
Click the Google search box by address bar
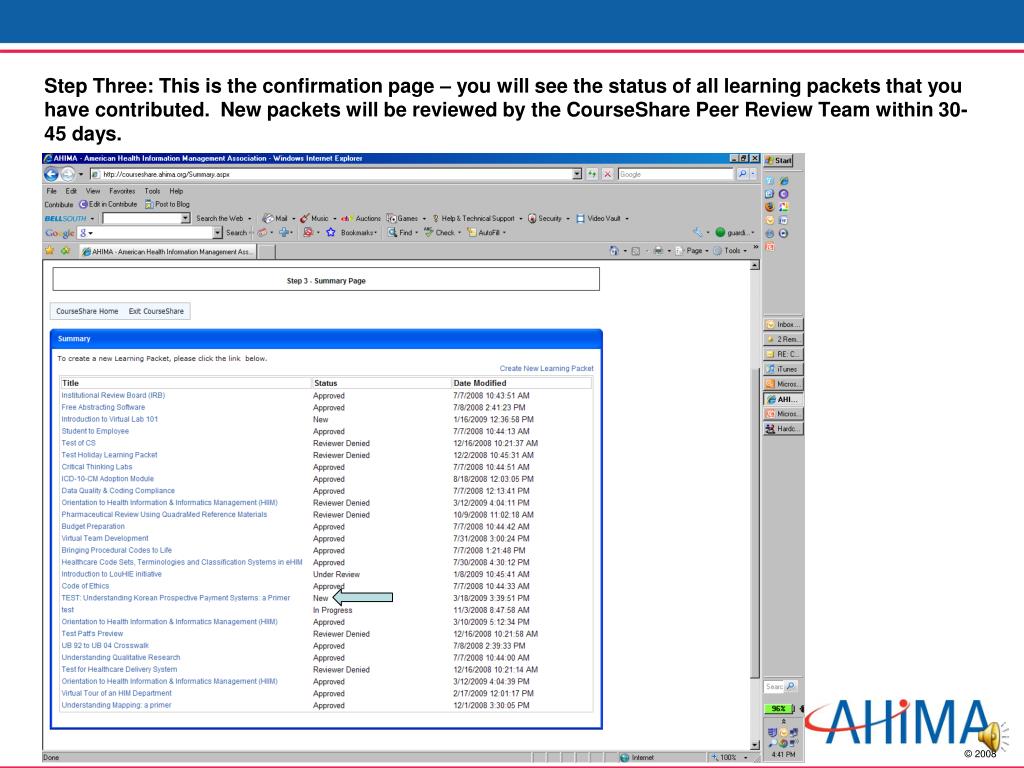pos(676,174)
